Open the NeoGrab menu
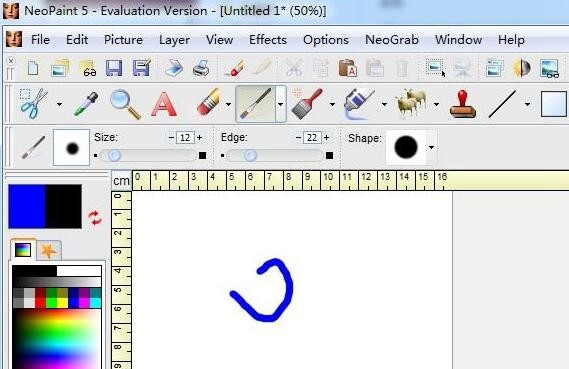Screen dimensions: 569x369 tap(392, 40)
